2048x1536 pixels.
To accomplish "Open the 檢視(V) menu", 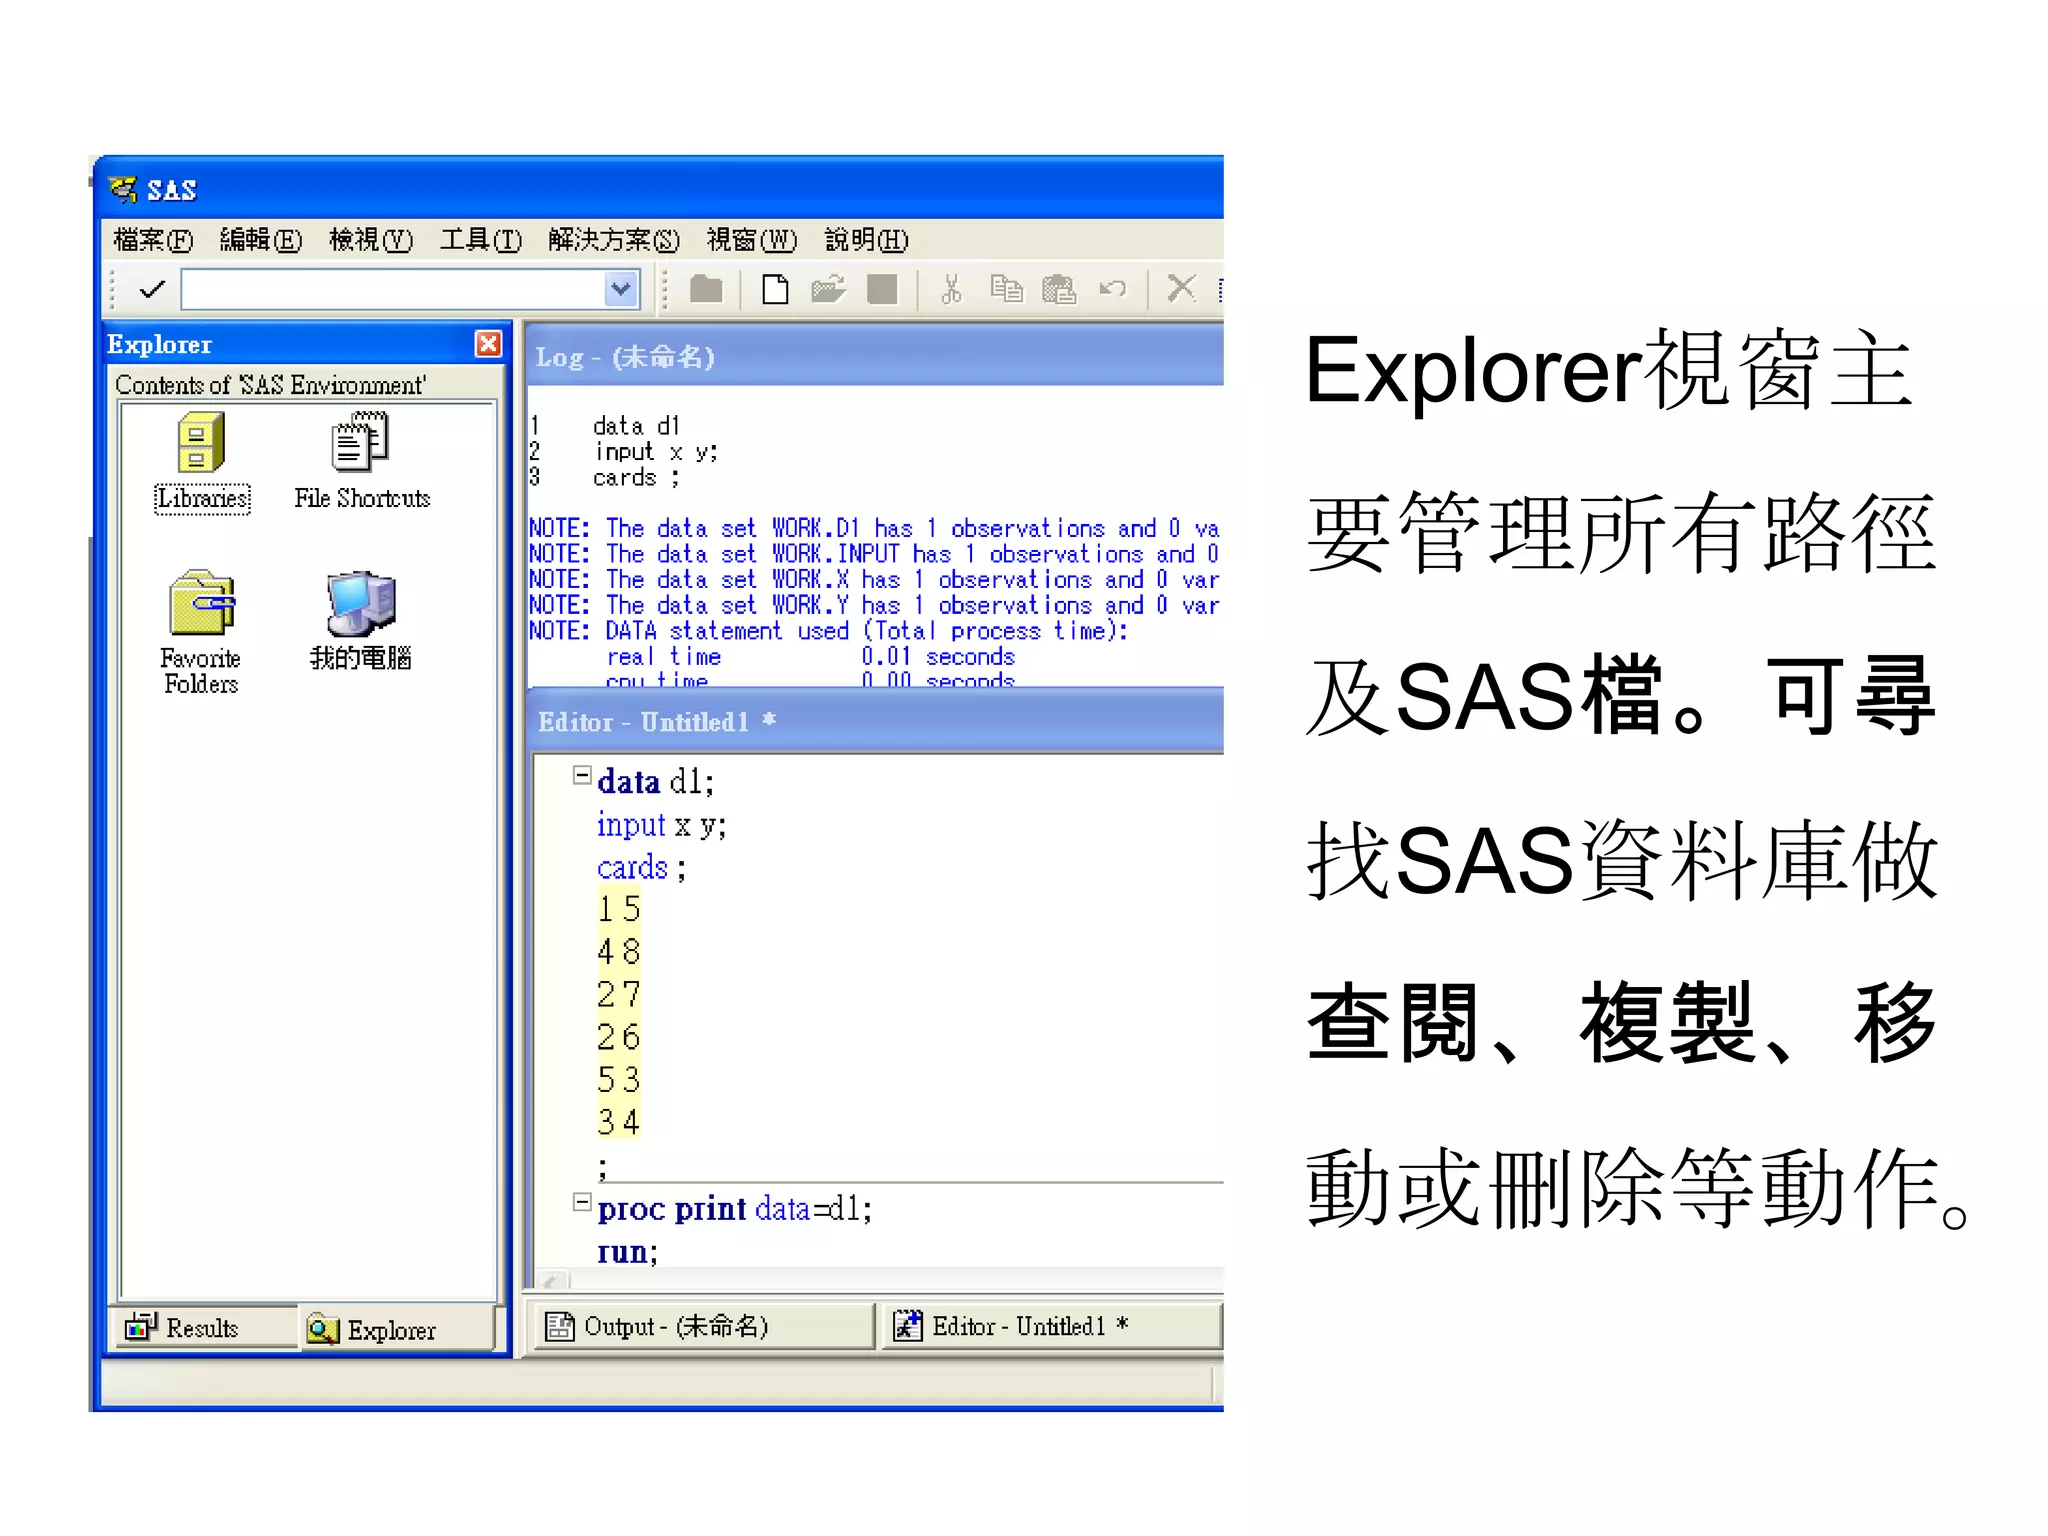I will pos(370,240).
